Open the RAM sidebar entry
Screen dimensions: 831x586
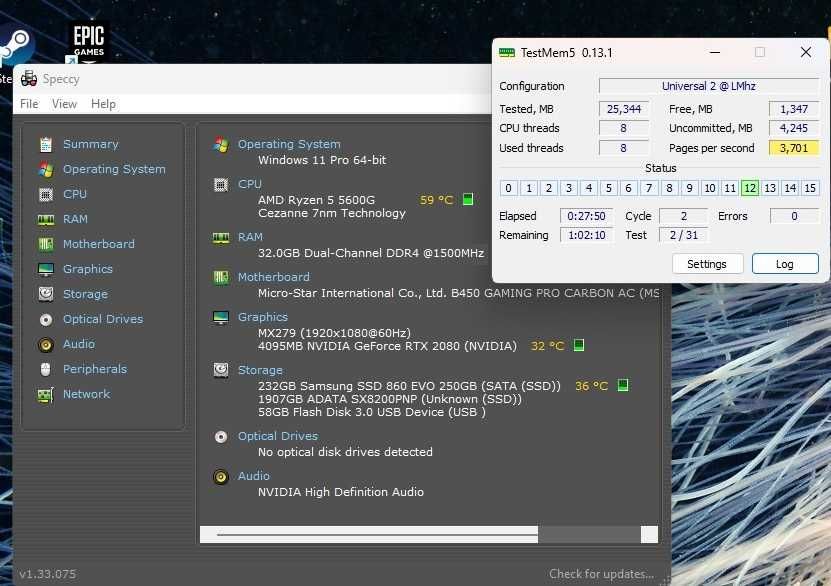(x=75, y=219)
